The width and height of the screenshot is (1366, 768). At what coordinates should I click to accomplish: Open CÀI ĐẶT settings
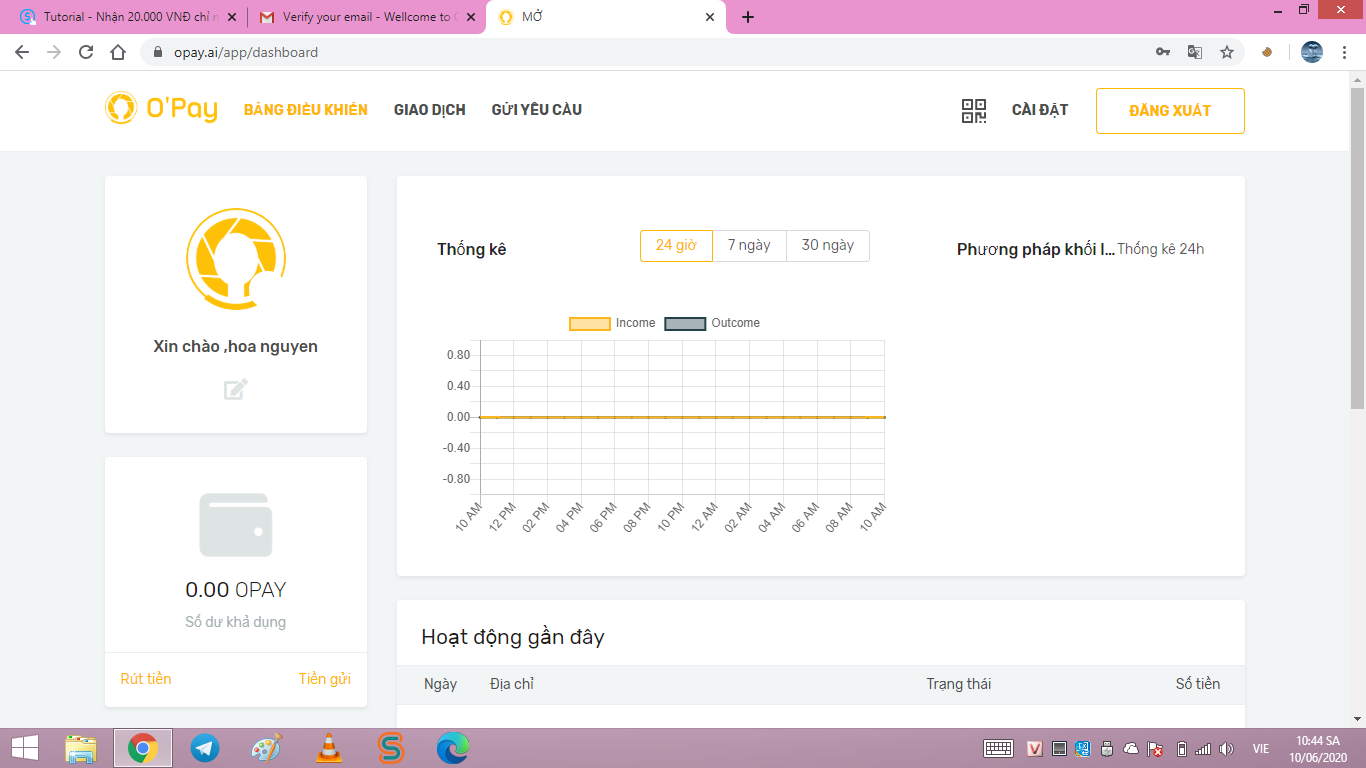[1040, 110]
